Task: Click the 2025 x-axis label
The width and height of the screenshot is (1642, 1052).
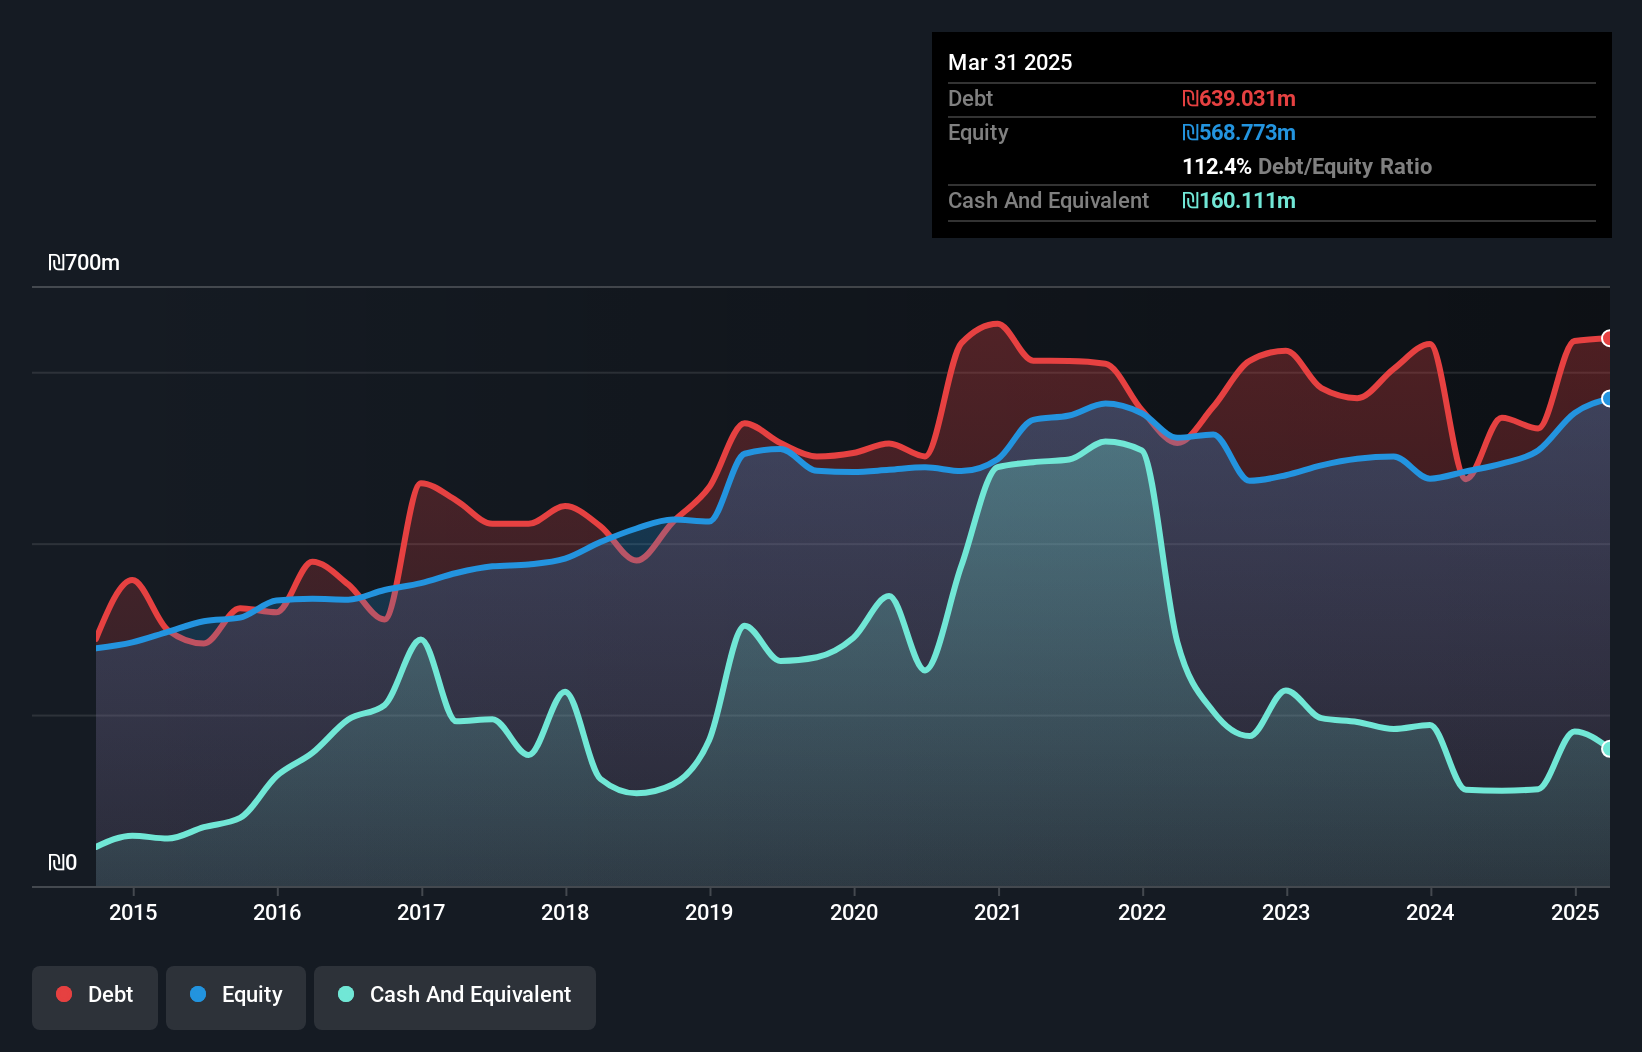Action: [1575, 912]
